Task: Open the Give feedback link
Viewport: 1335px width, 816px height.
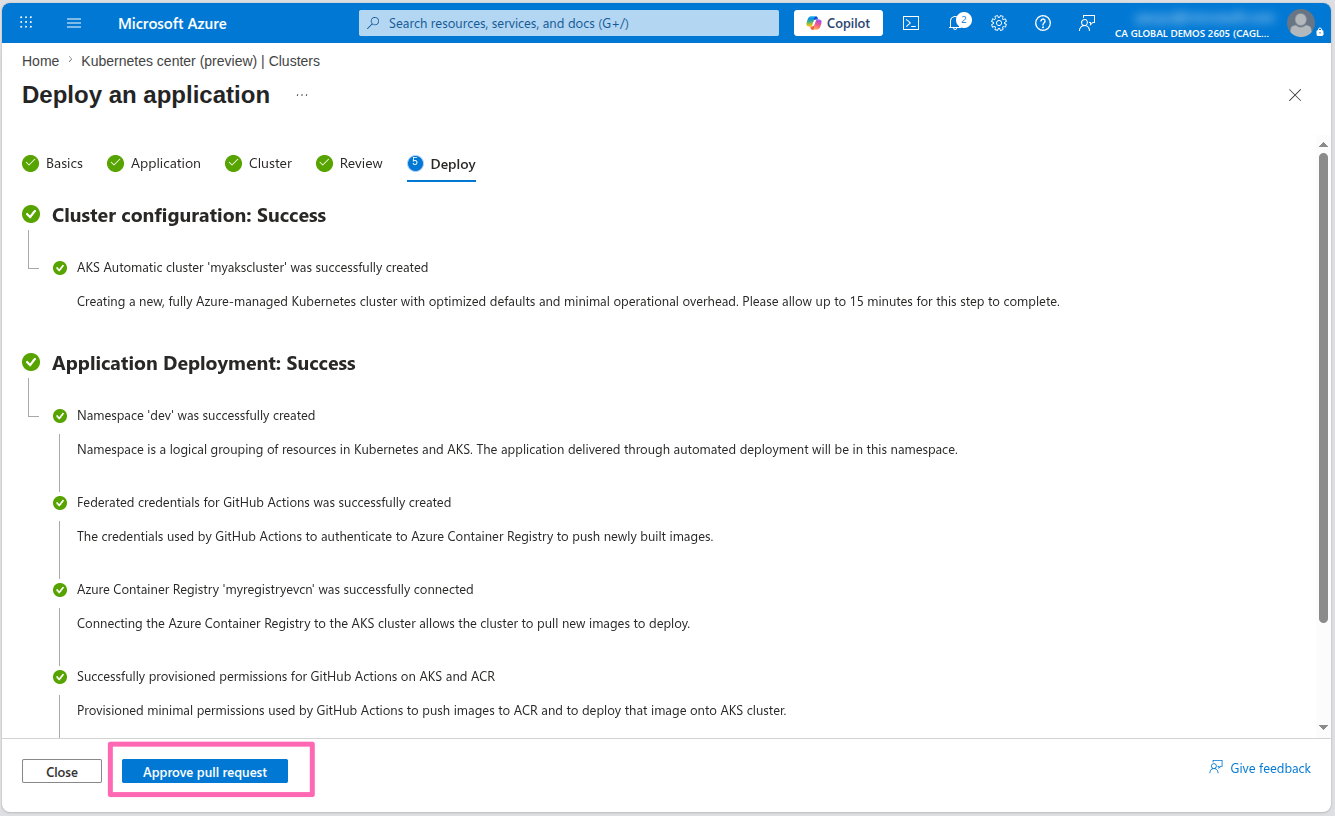Action: point(1260,768)
